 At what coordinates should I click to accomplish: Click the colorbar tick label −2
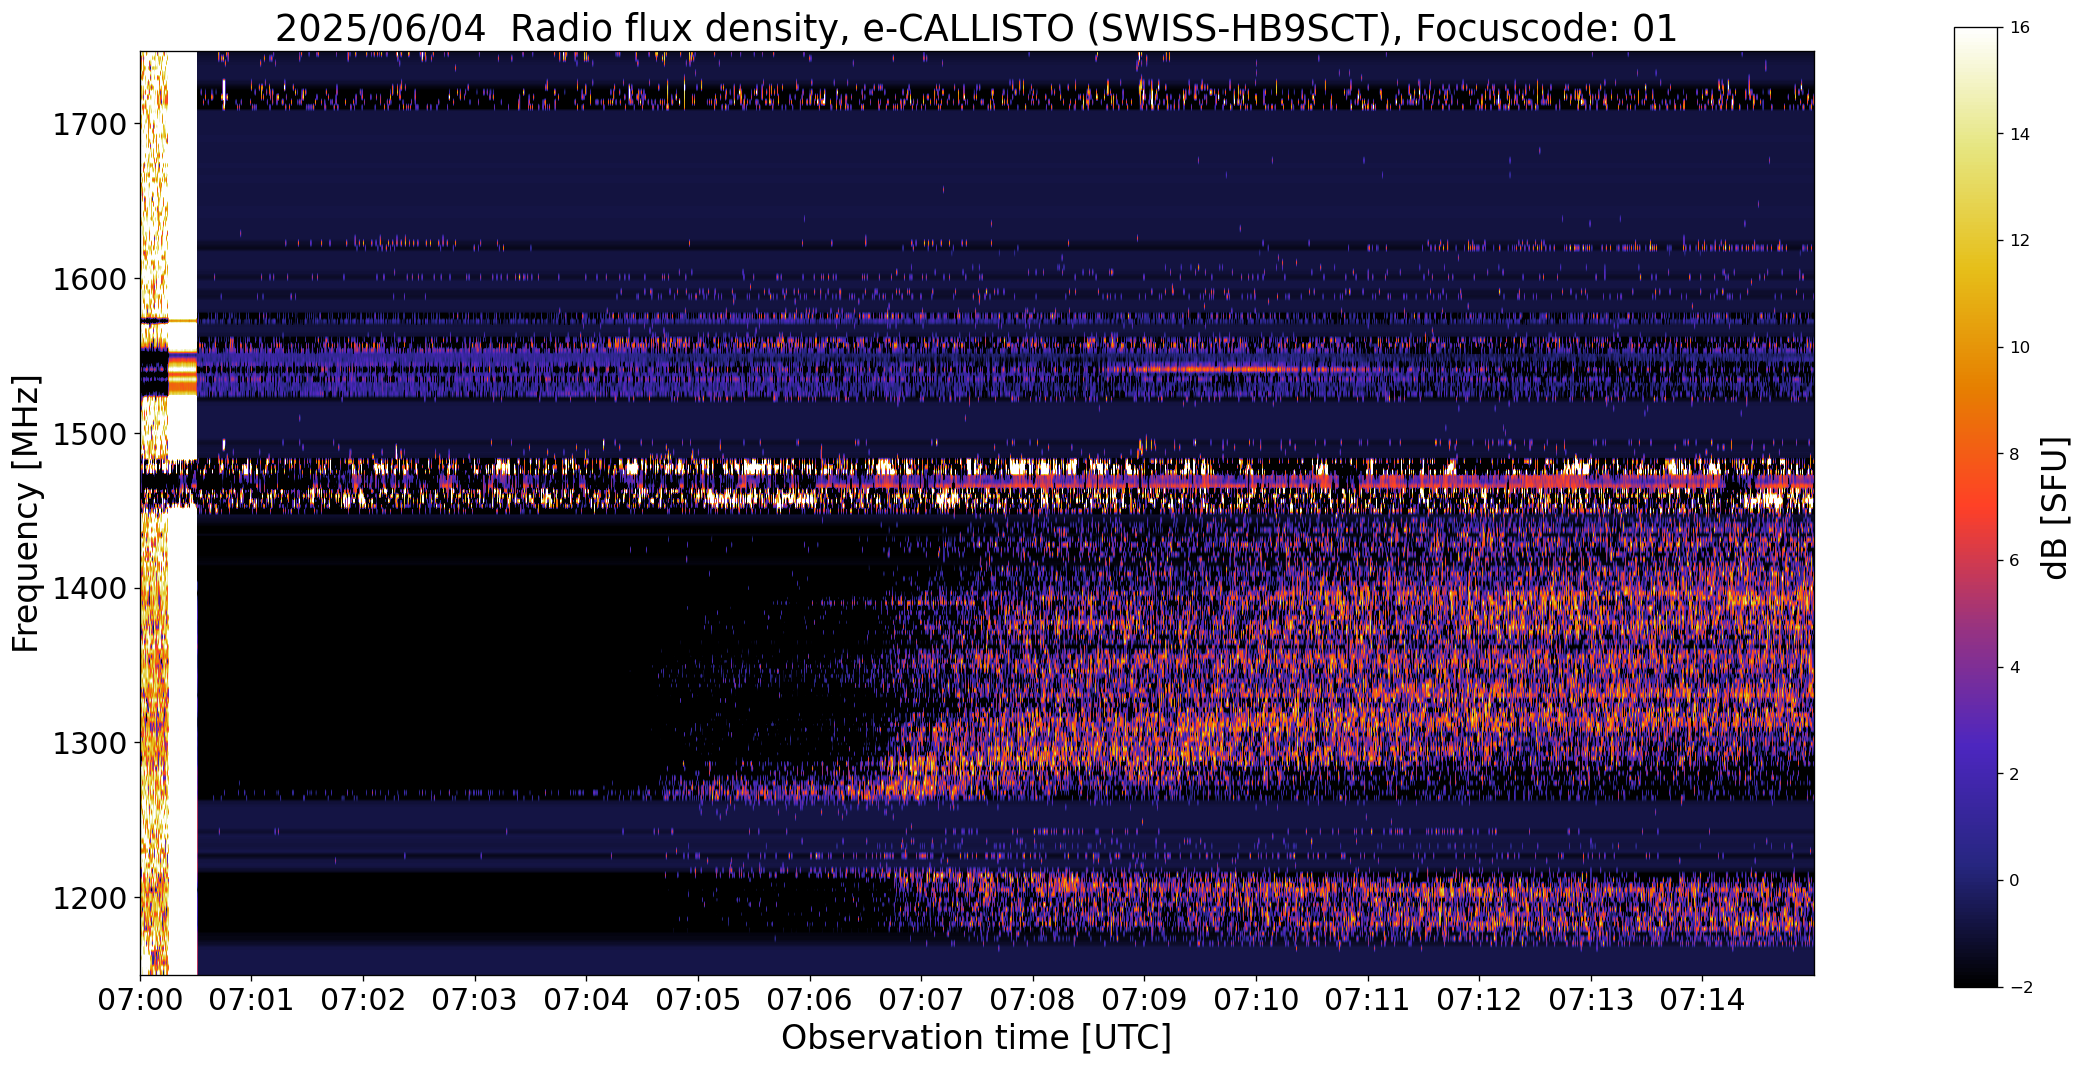(x=2020, y=987)
